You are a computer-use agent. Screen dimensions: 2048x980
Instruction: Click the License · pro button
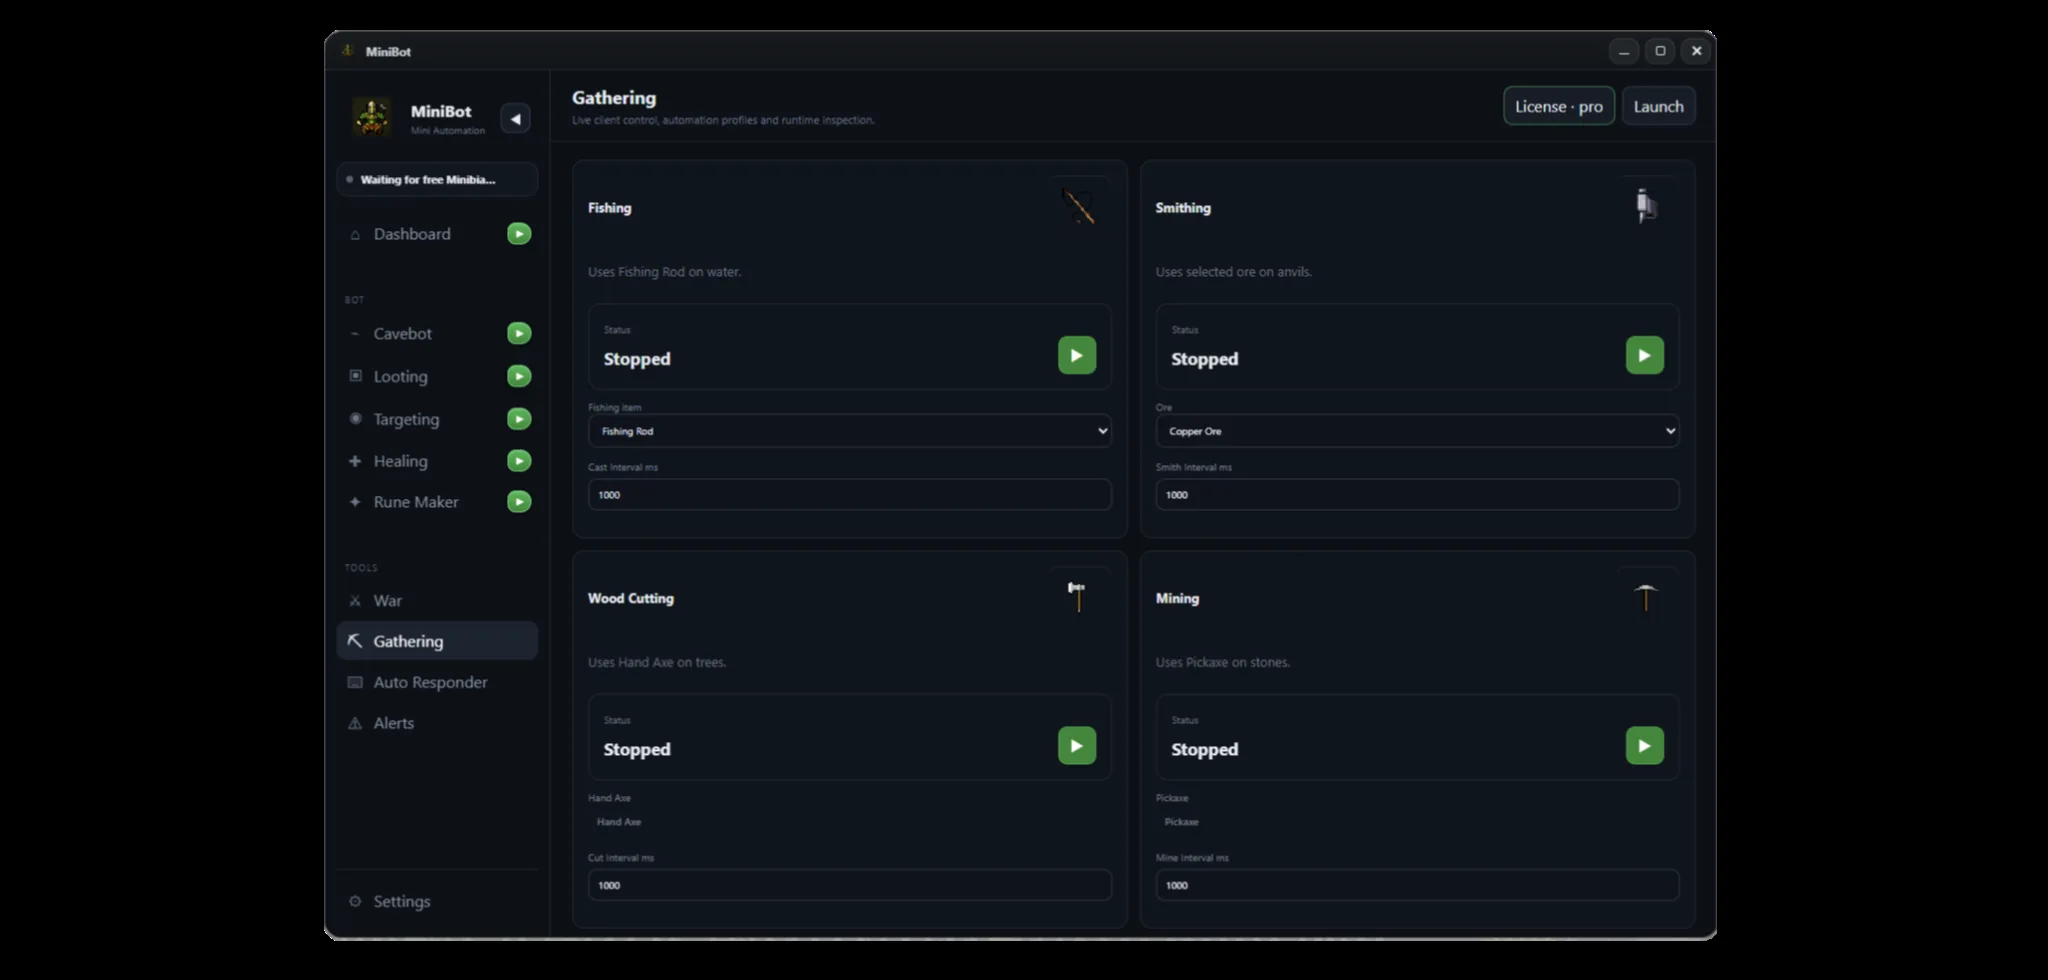pyautogui.click(x=1558, y=106)
